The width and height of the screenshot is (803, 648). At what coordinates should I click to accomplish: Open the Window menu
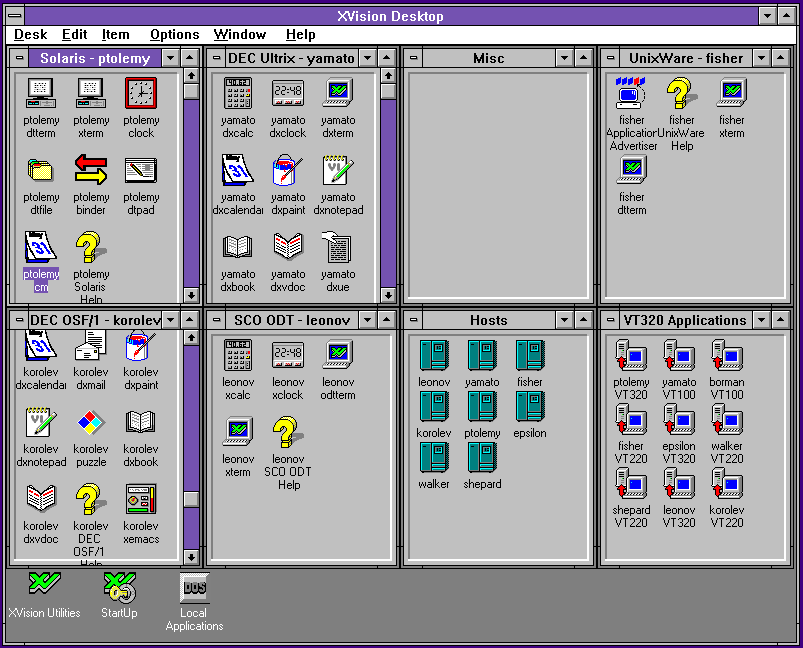pyautogui.click(x=240, y=35)
